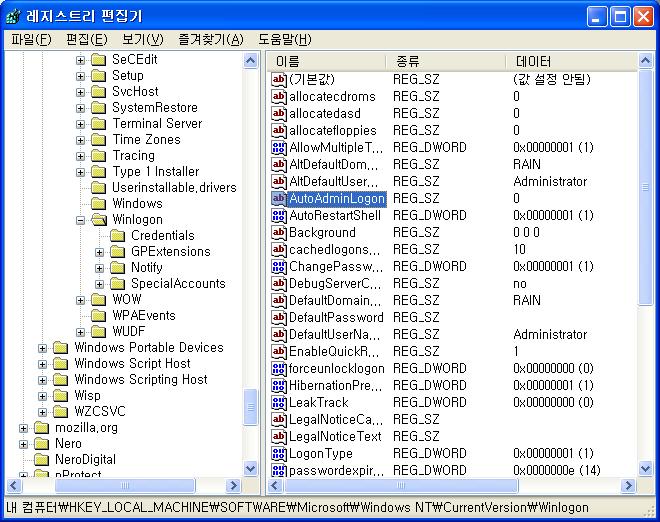Select Windows Portable Devices tree key

point(149,348)
